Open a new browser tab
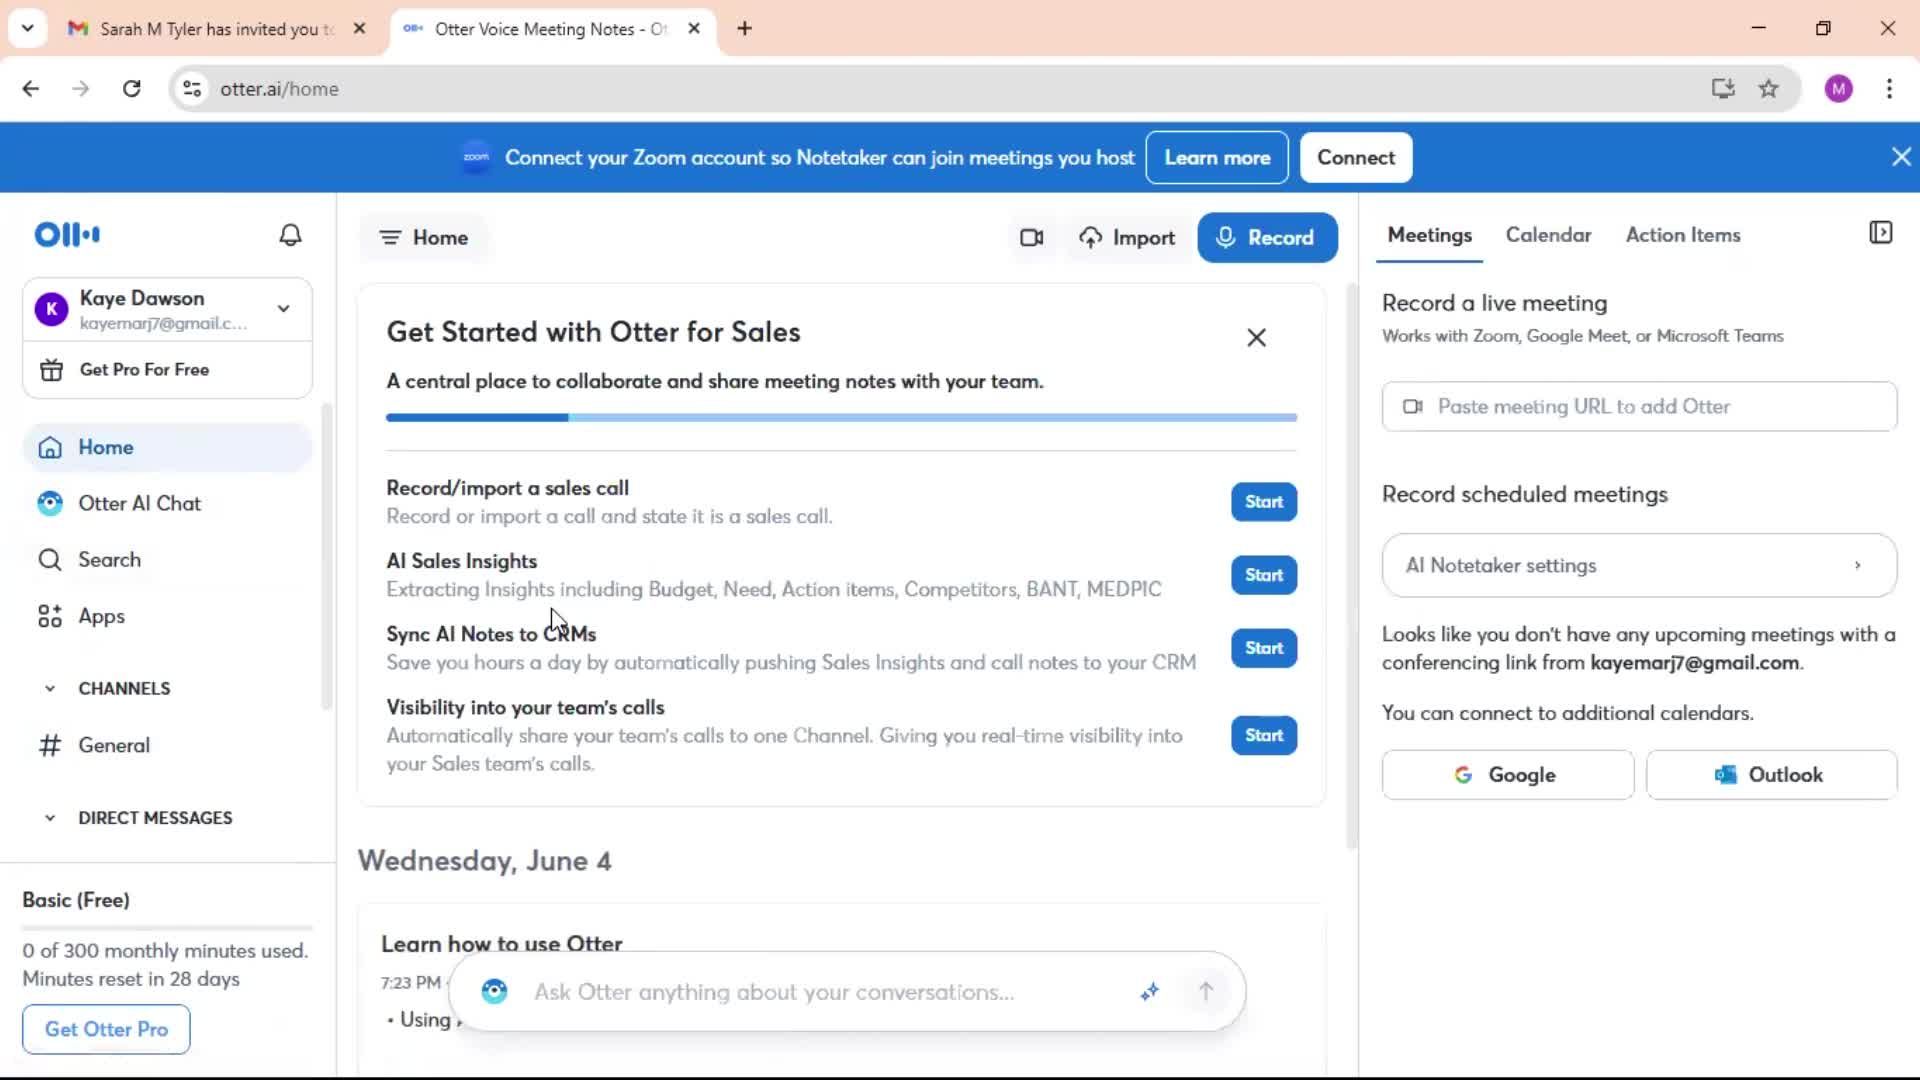Viewport: 1920px width, 1080px height. click(x=744, y=29)
